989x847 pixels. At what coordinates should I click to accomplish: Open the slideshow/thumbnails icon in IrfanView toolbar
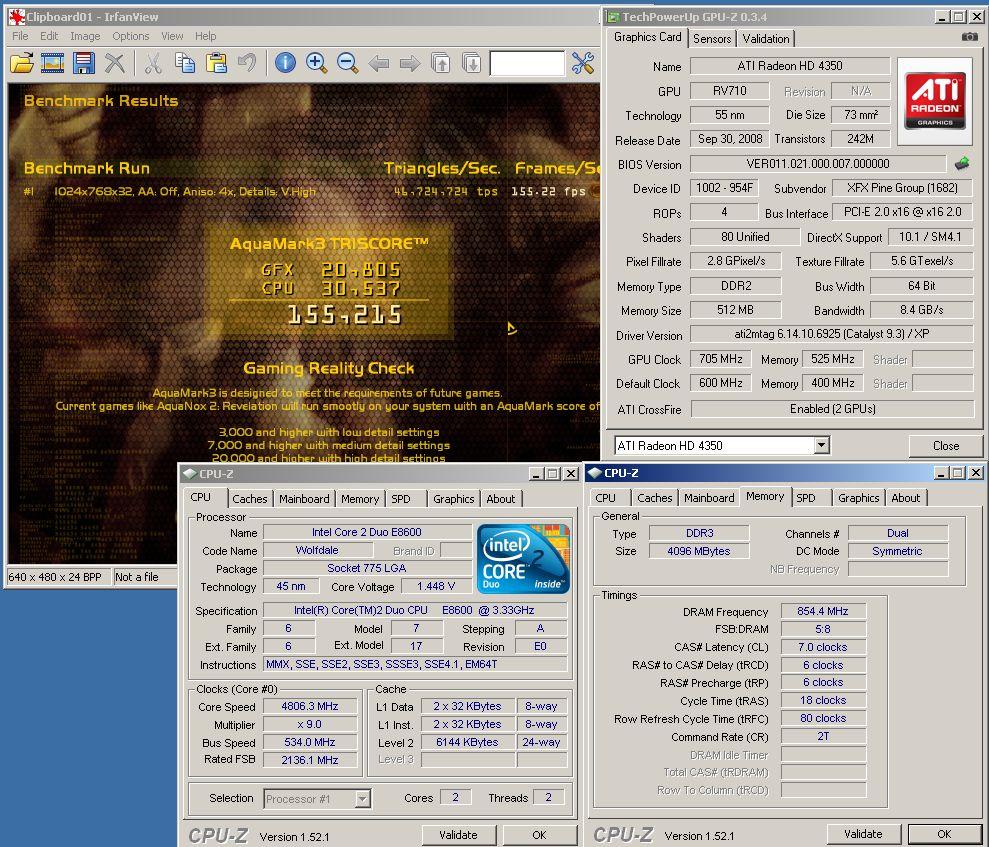pos(52,63)
